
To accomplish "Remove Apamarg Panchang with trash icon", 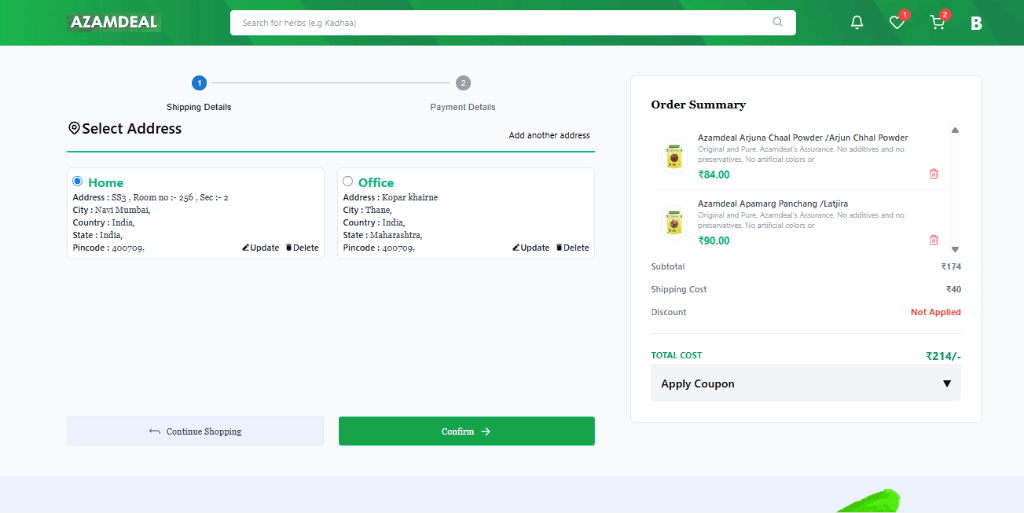I will (934, 240).
